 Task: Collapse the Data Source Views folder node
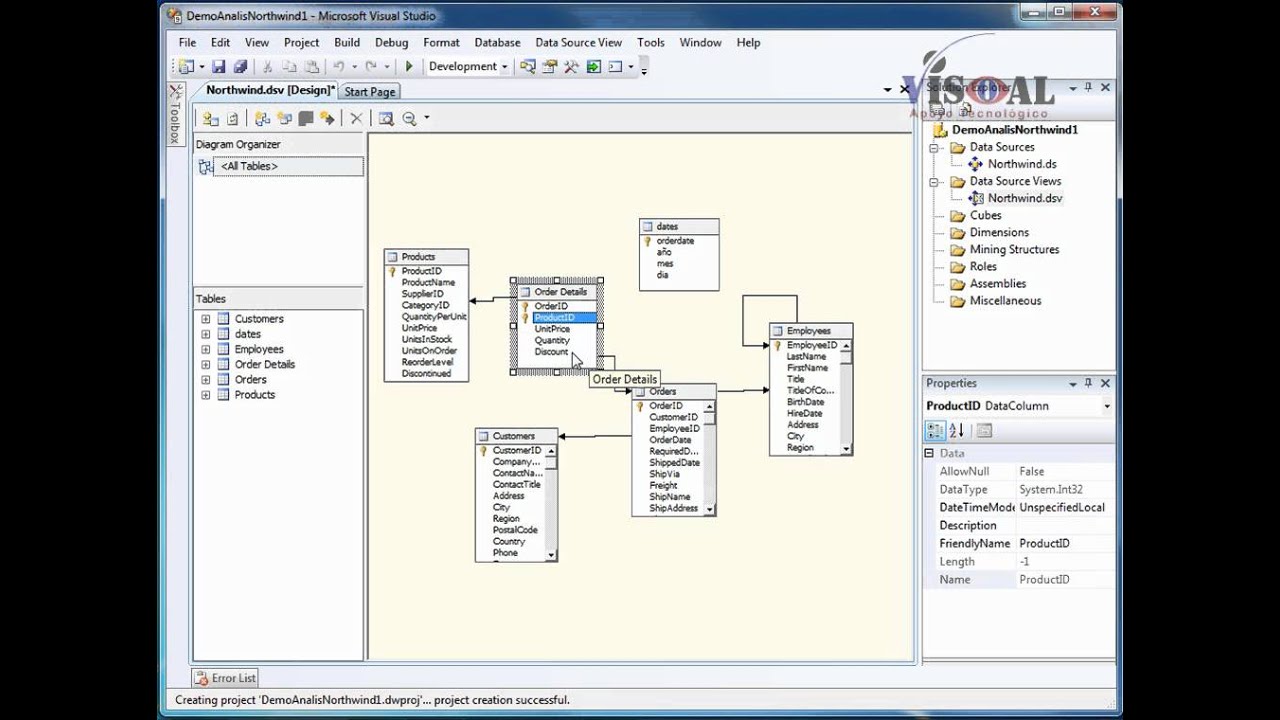click(935, 182)
